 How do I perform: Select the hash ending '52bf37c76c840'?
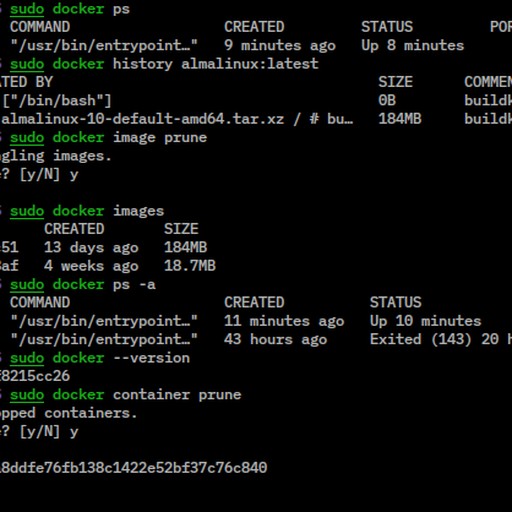tap(133, 468)
